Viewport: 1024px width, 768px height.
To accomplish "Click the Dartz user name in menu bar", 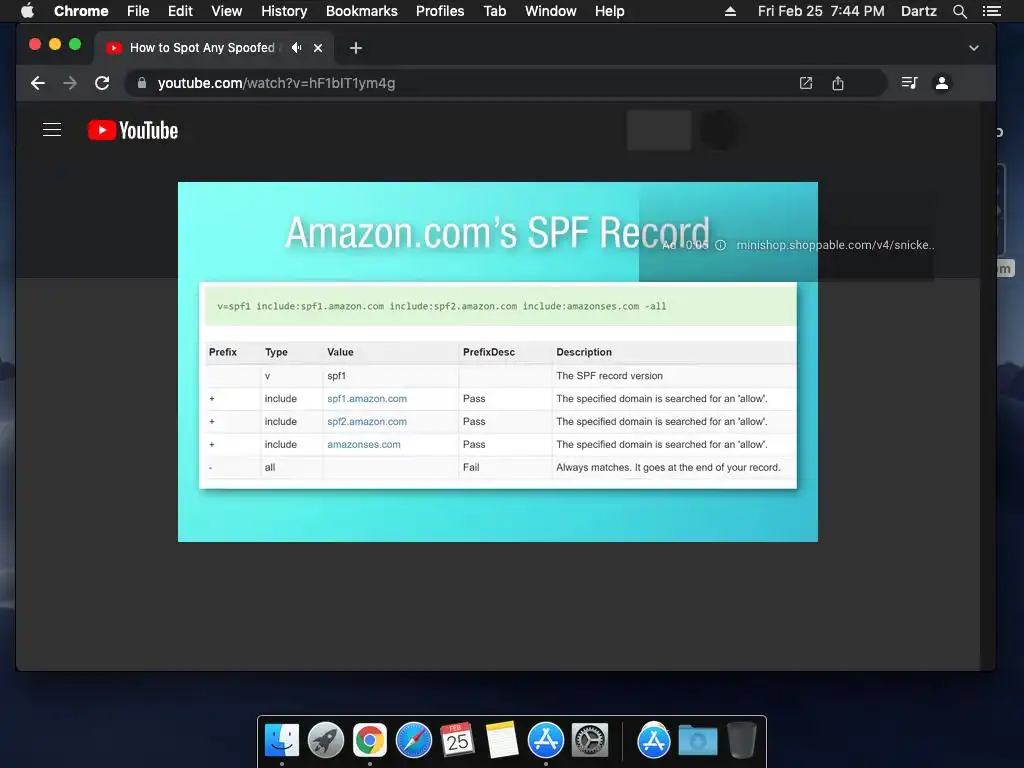I will click(x=918, y=11).
